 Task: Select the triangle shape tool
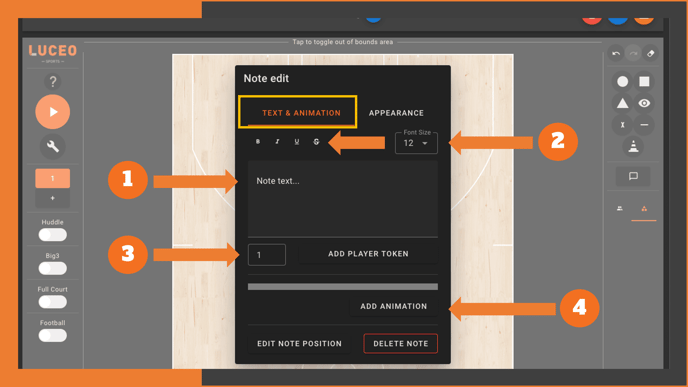tap(622, 103)
